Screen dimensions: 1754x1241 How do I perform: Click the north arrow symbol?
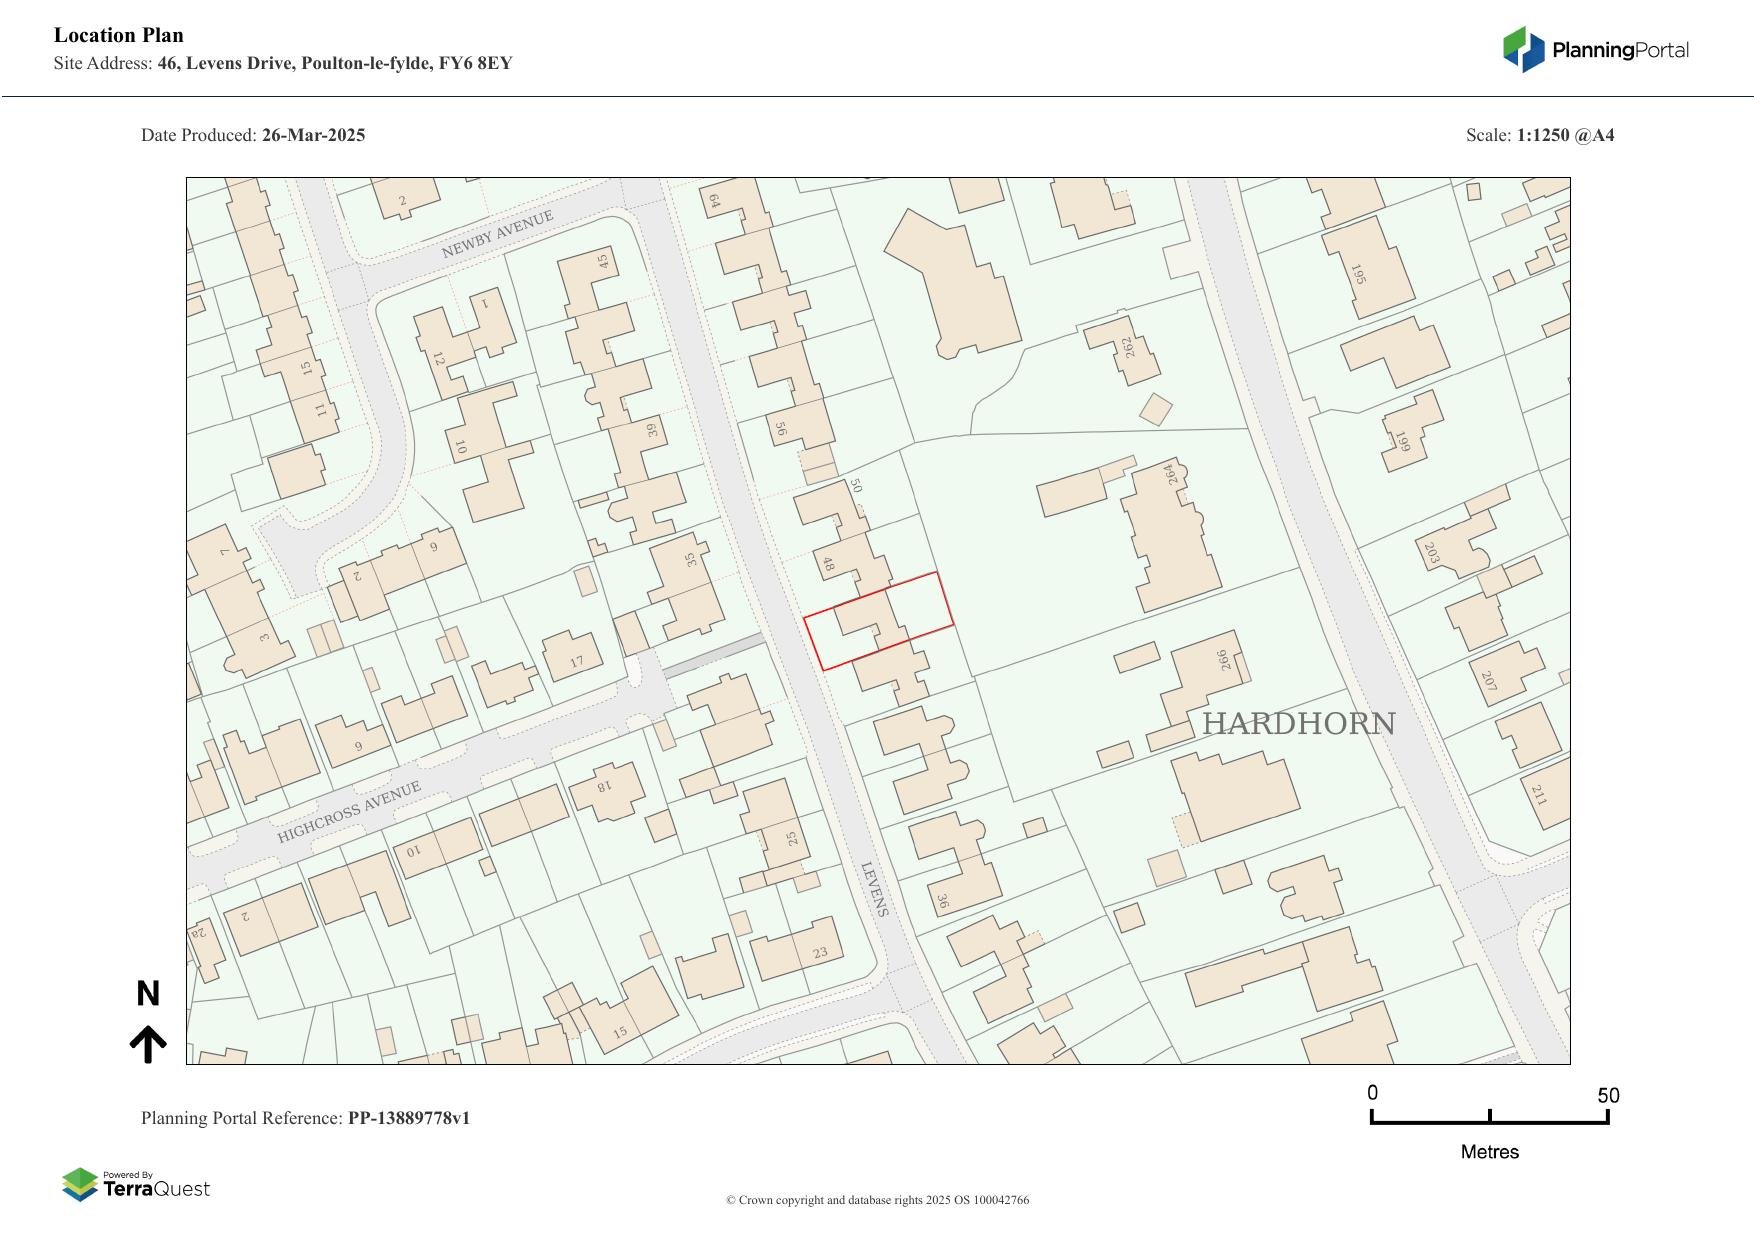click(148, 1044)
